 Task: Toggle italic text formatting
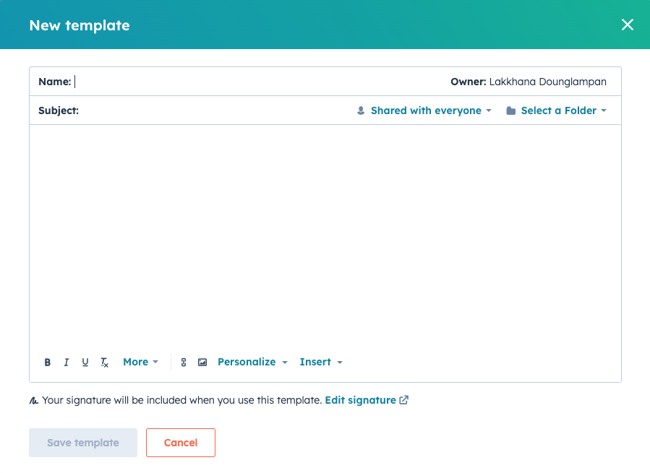pos(66,362)
